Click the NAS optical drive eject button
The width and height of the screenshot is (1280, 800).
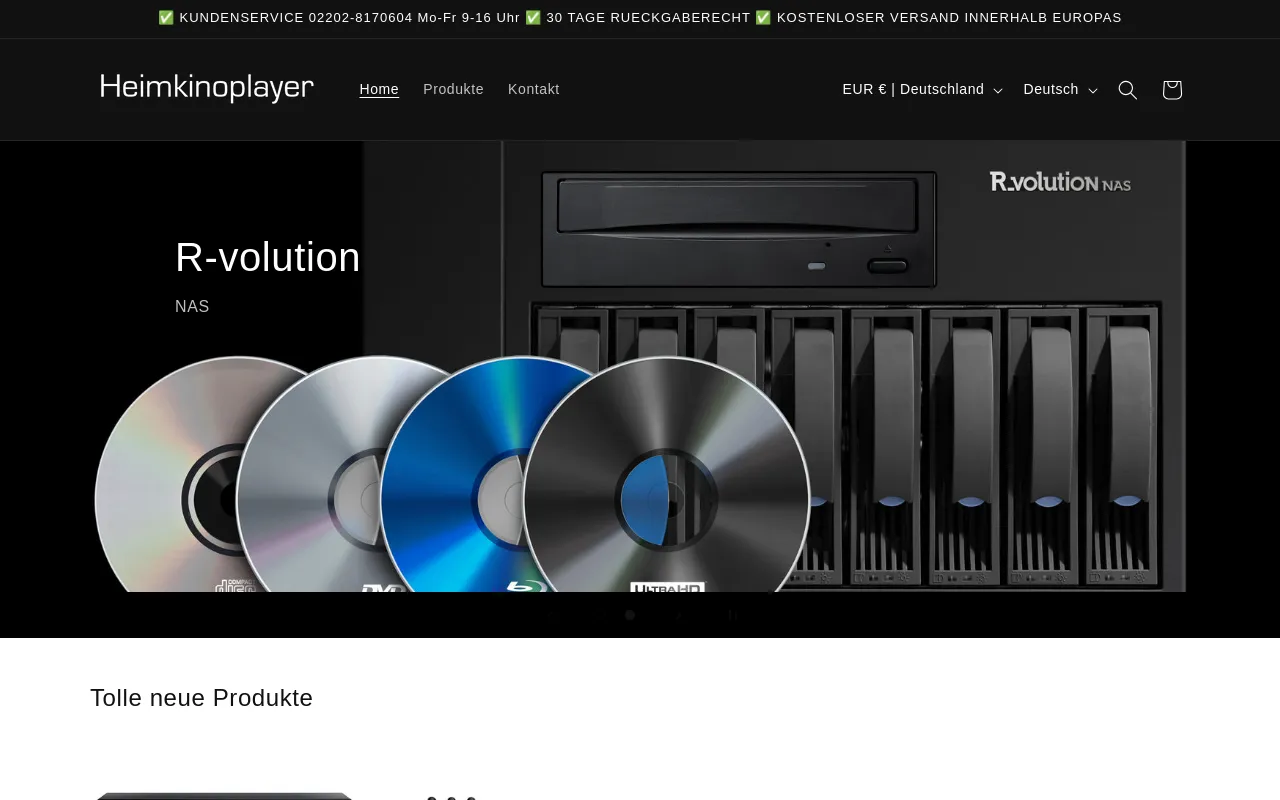pos(887,266)
